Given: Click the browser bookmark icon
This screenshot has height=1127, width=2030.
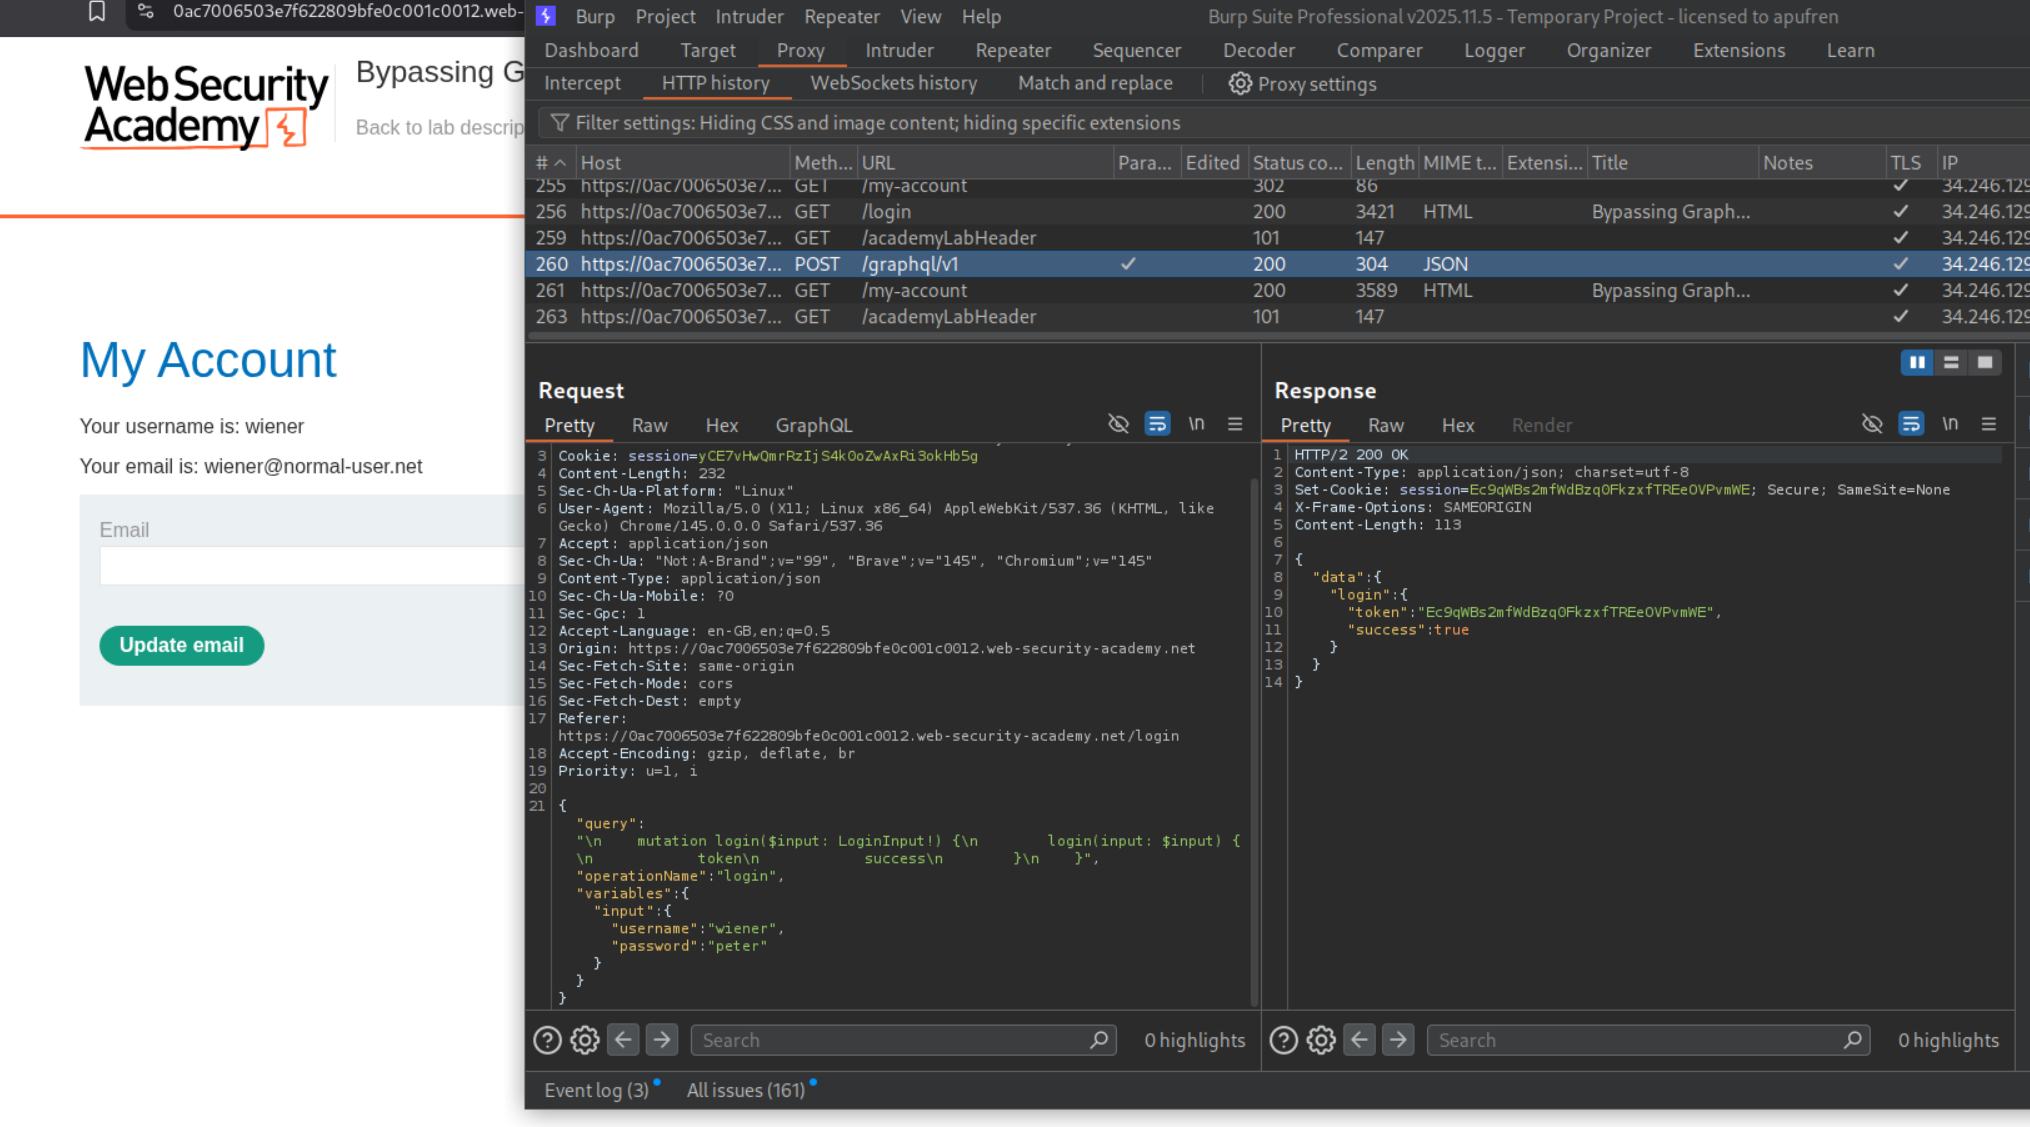Looking at the screenshot, I should click(x=97, y=12).
